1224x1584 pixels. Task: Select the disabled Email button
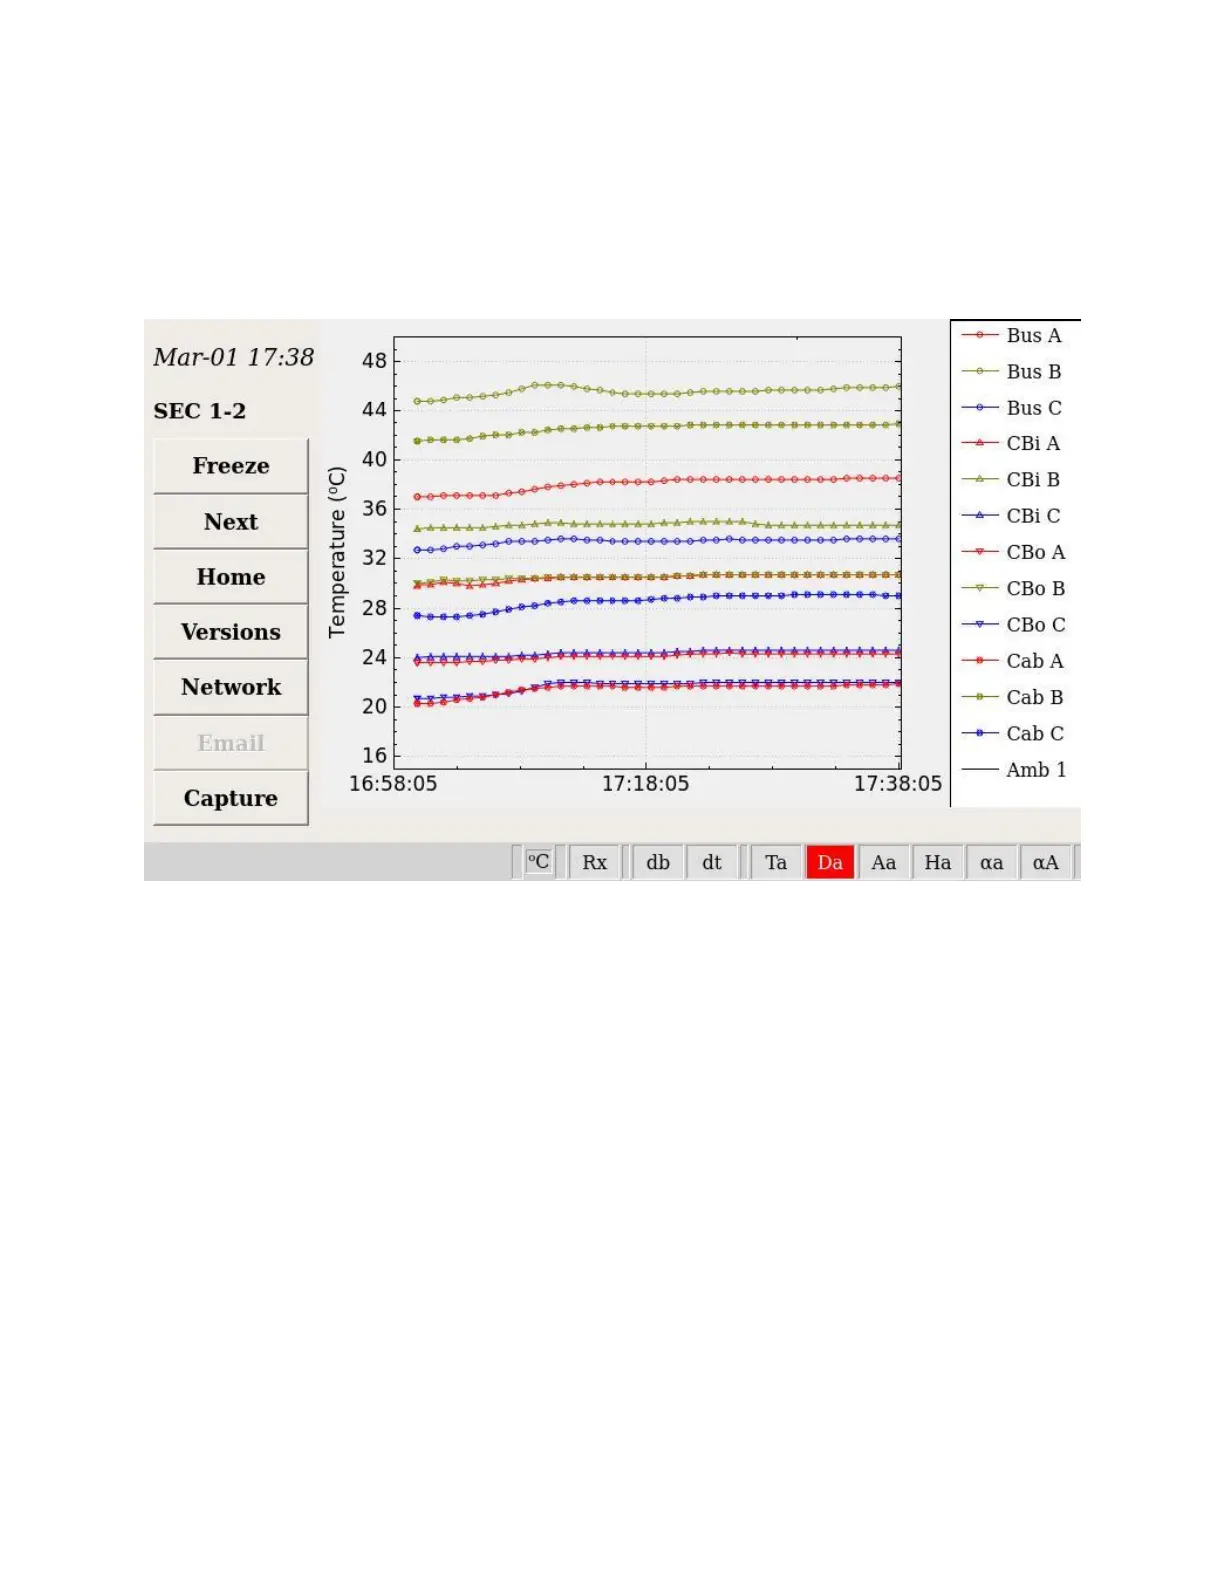[x=230, y=743]
